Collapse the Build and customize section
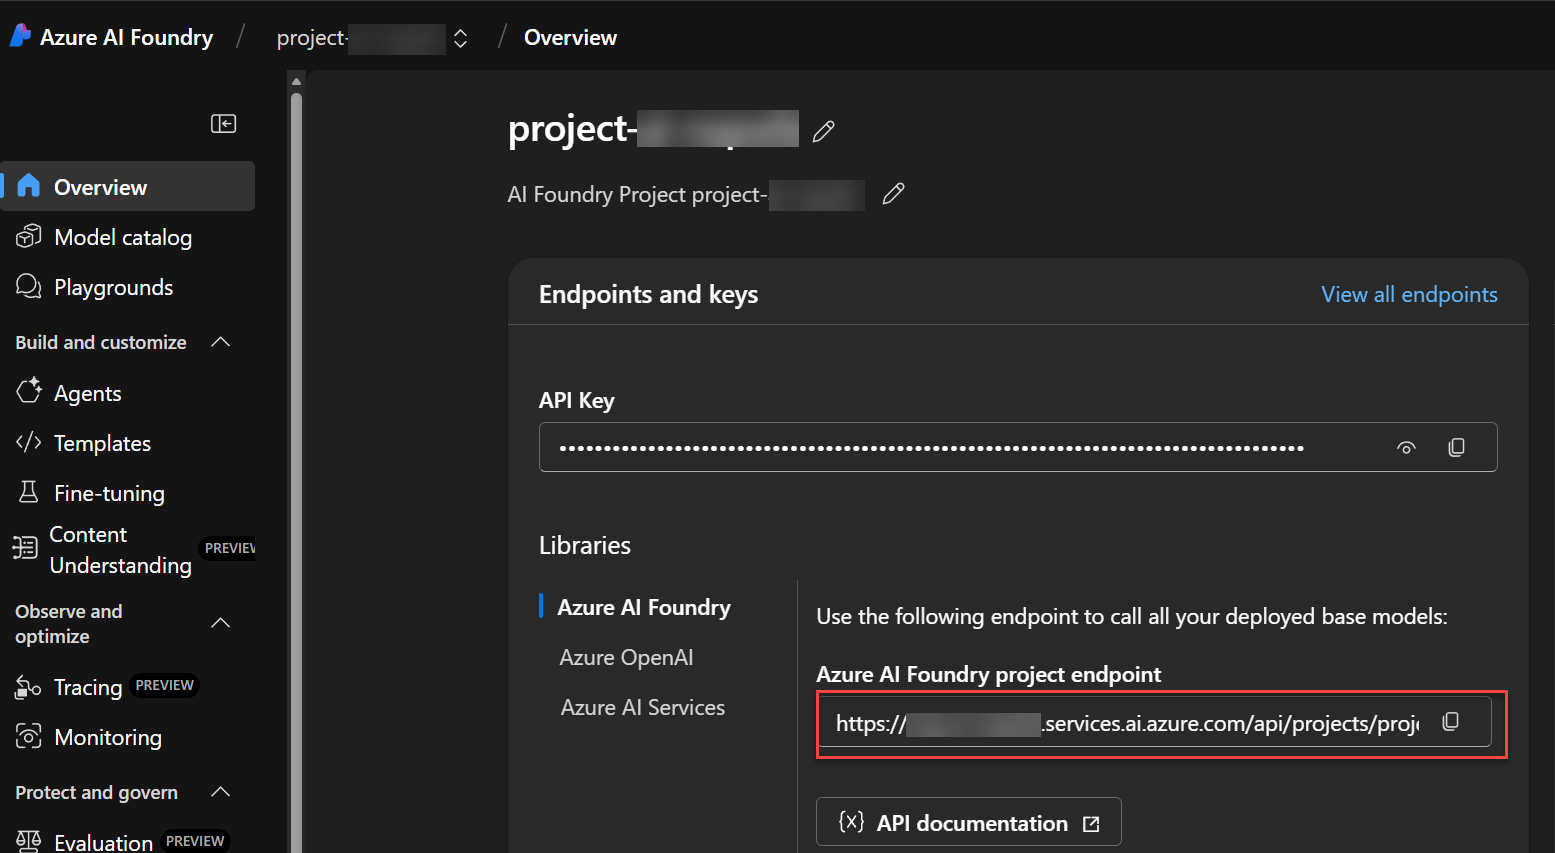The image size is (1555, 853). click(220, 341)
